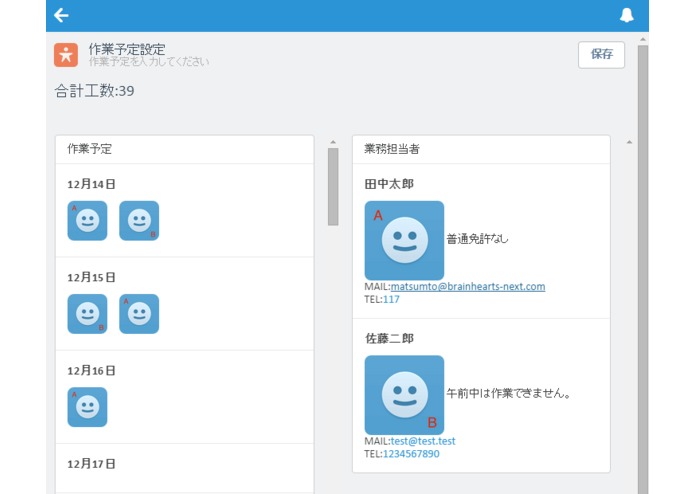Open notifications bell
This screenshot has width=695, height=494.
(x=626, y=16)
